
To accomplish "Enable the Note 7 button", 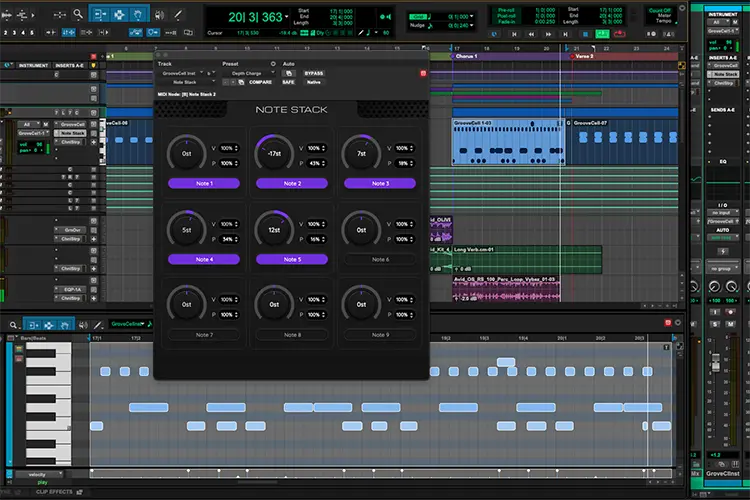I will tap(204, 335).
